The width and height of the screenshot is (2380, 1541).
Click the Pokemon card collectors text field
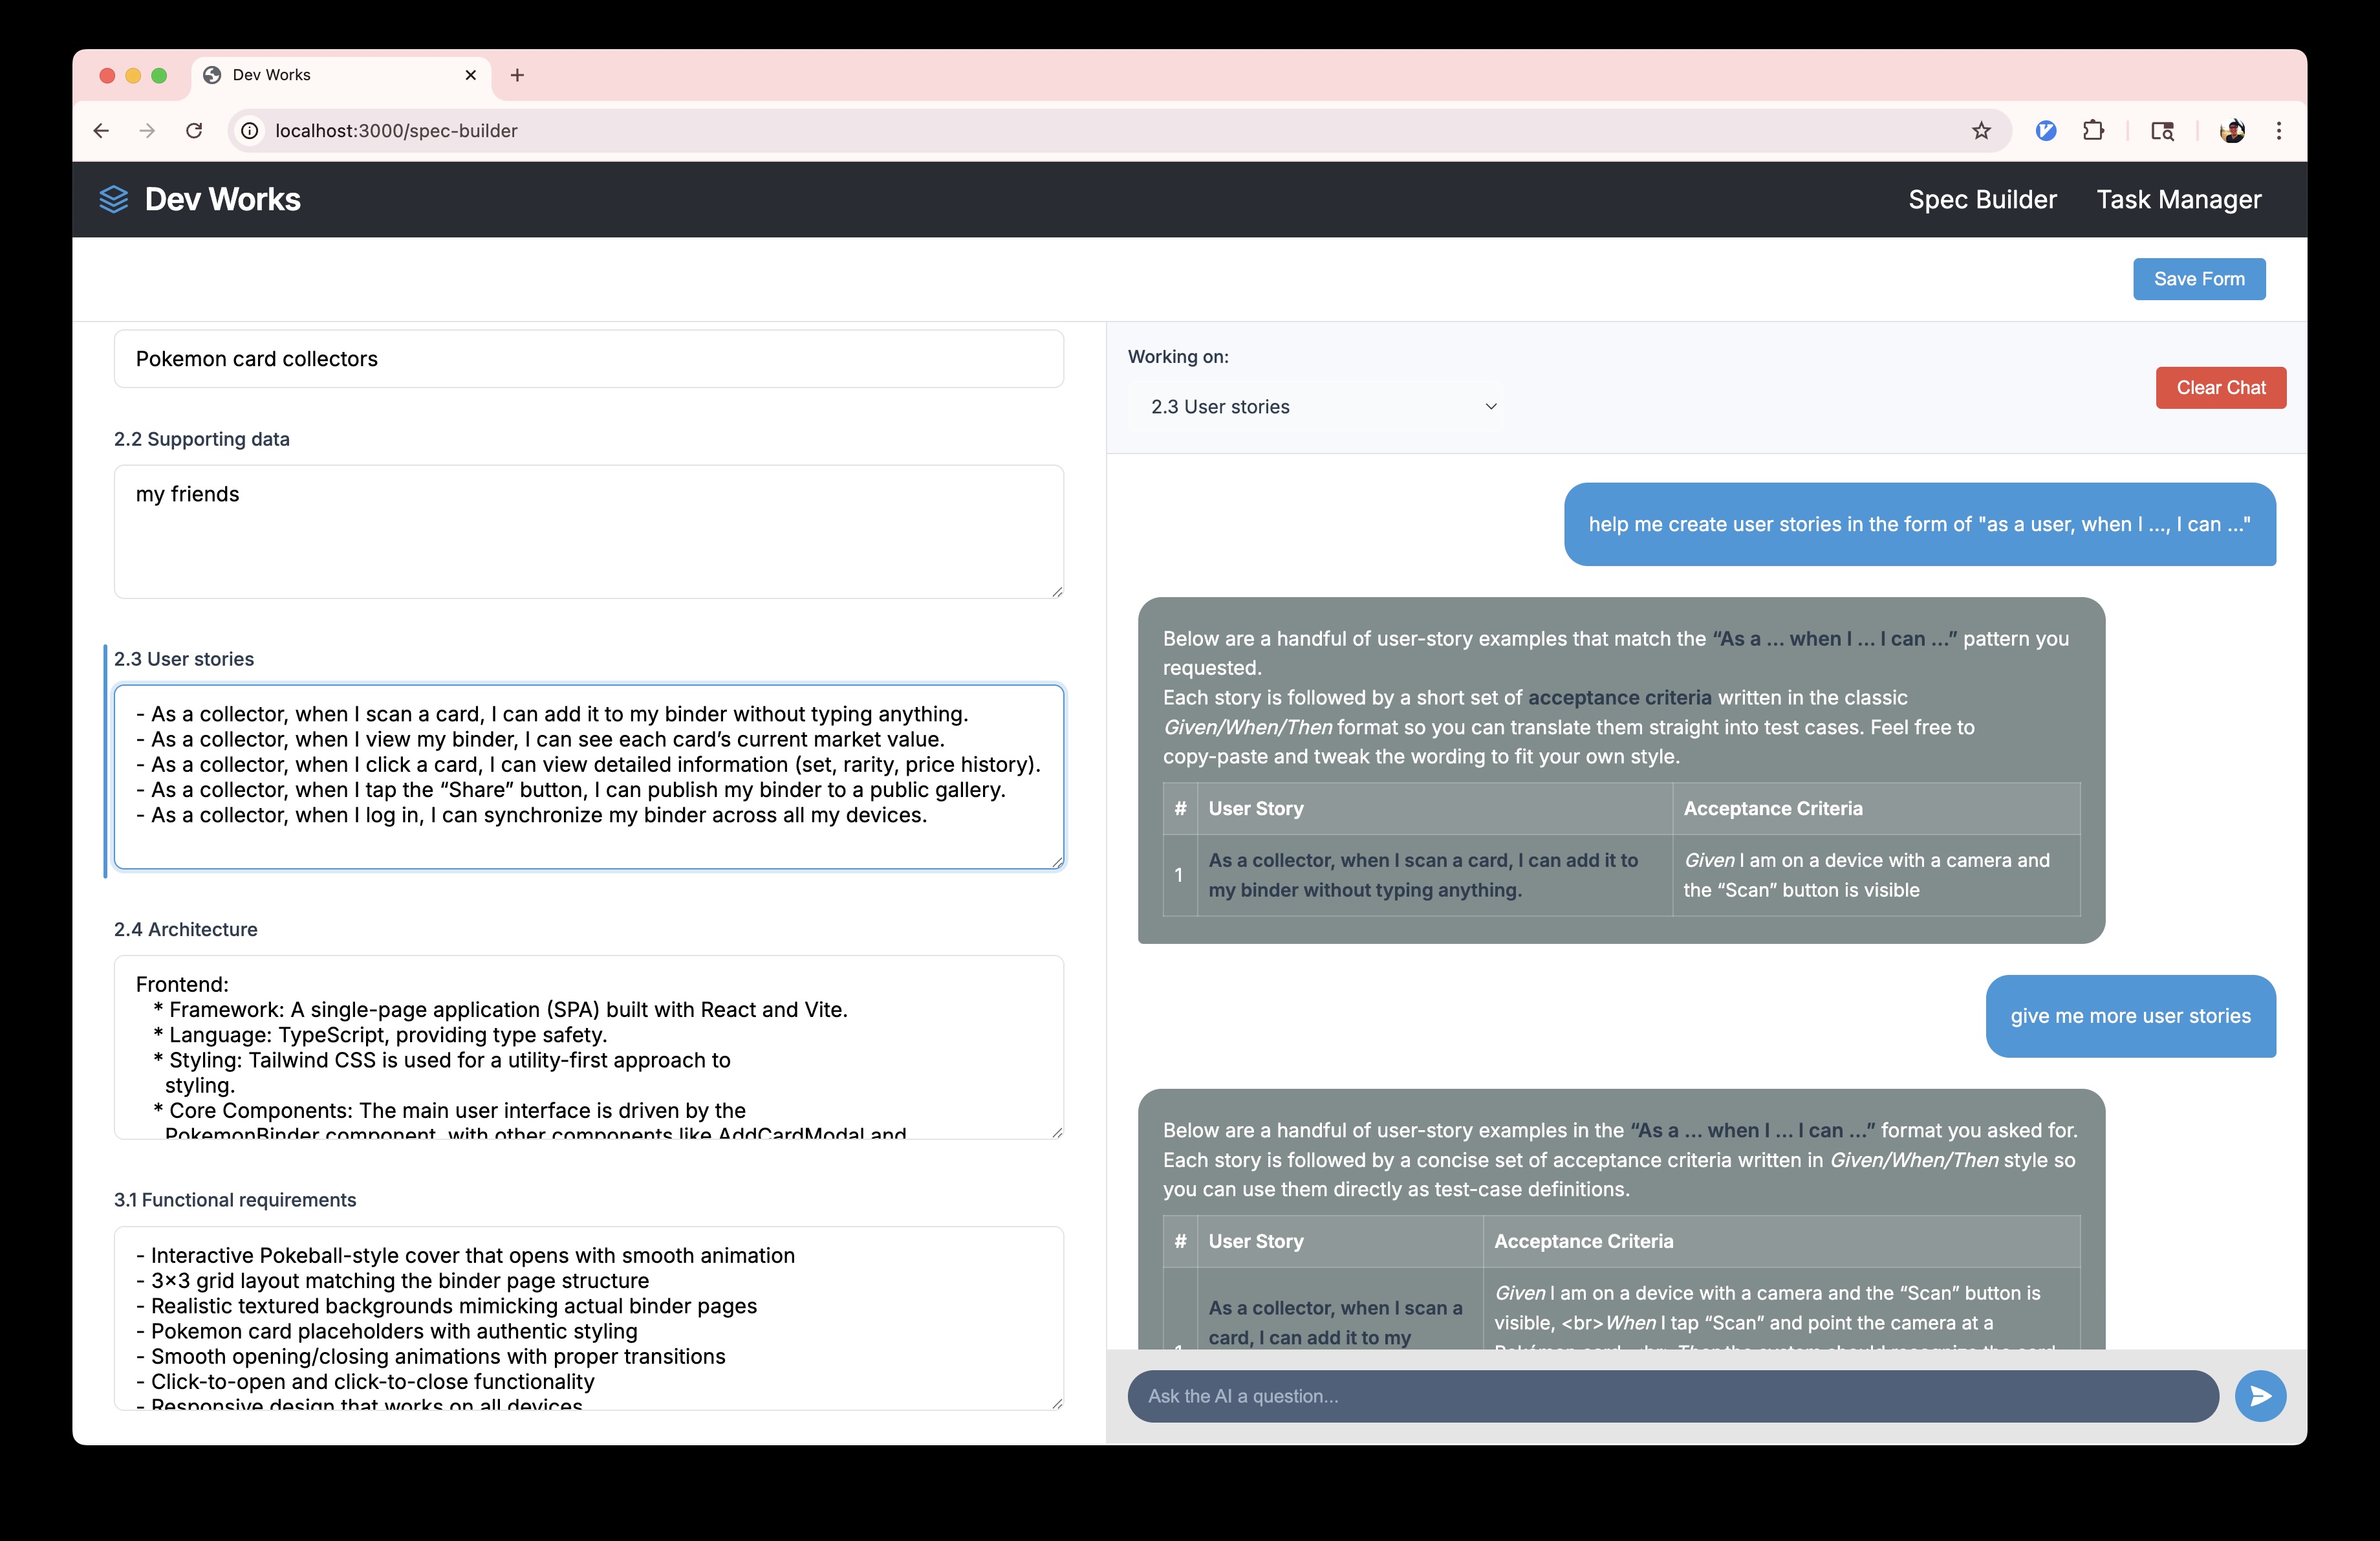coord(588,359)
